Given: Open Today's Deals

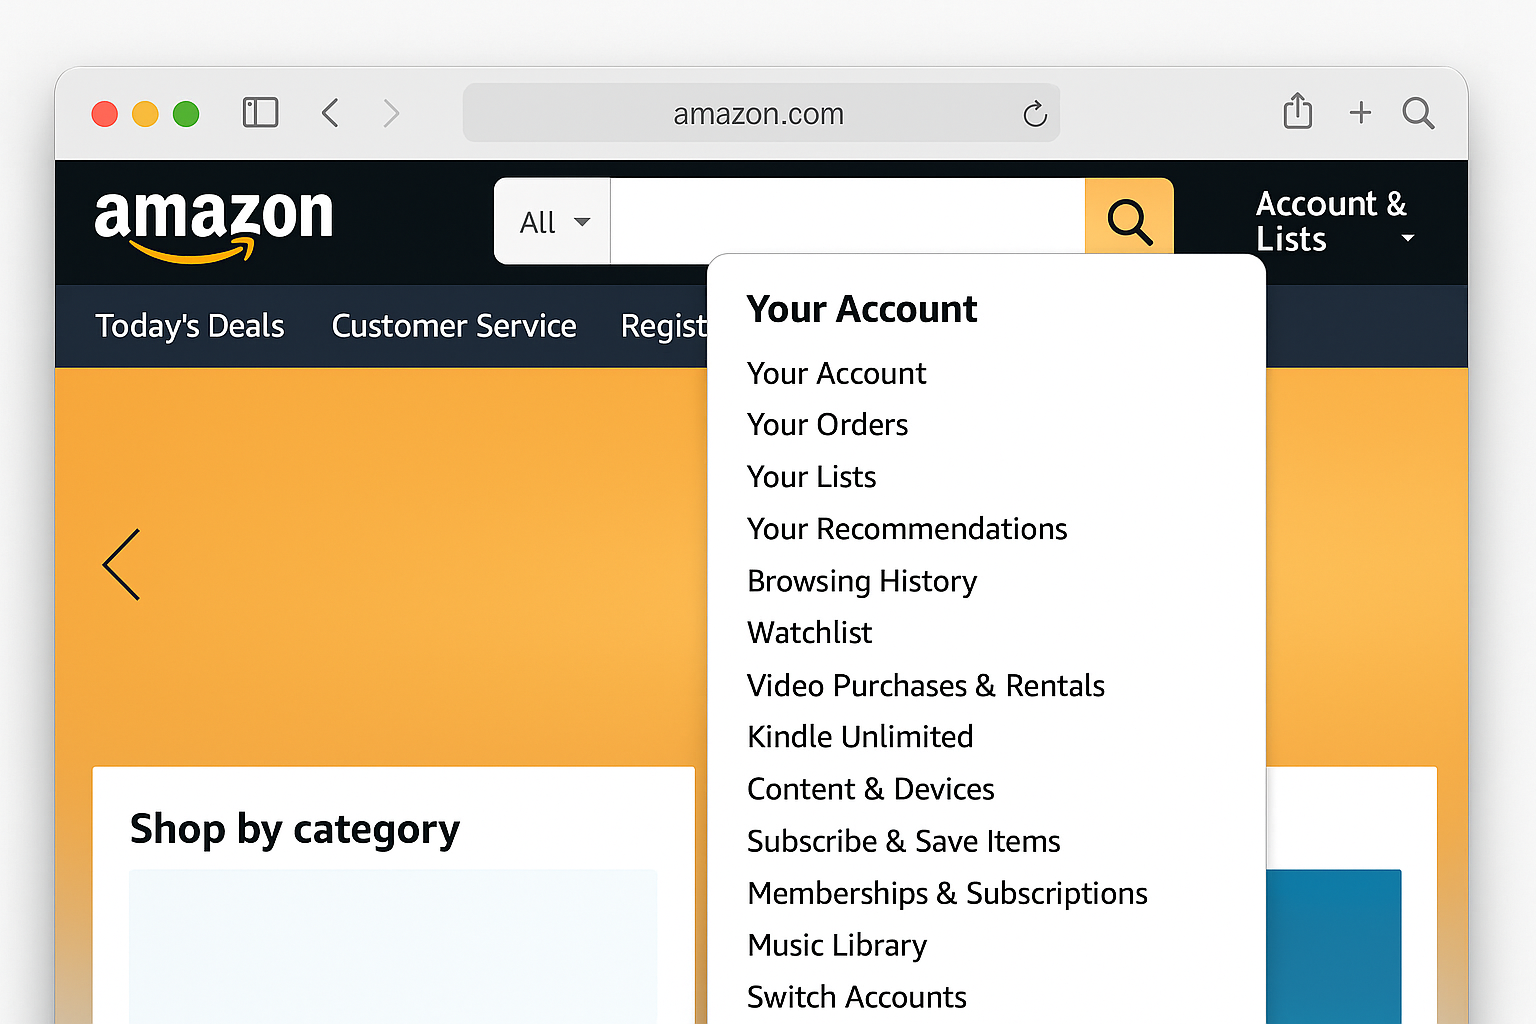Looking at the screenshot, I should (x=189, y=326).
